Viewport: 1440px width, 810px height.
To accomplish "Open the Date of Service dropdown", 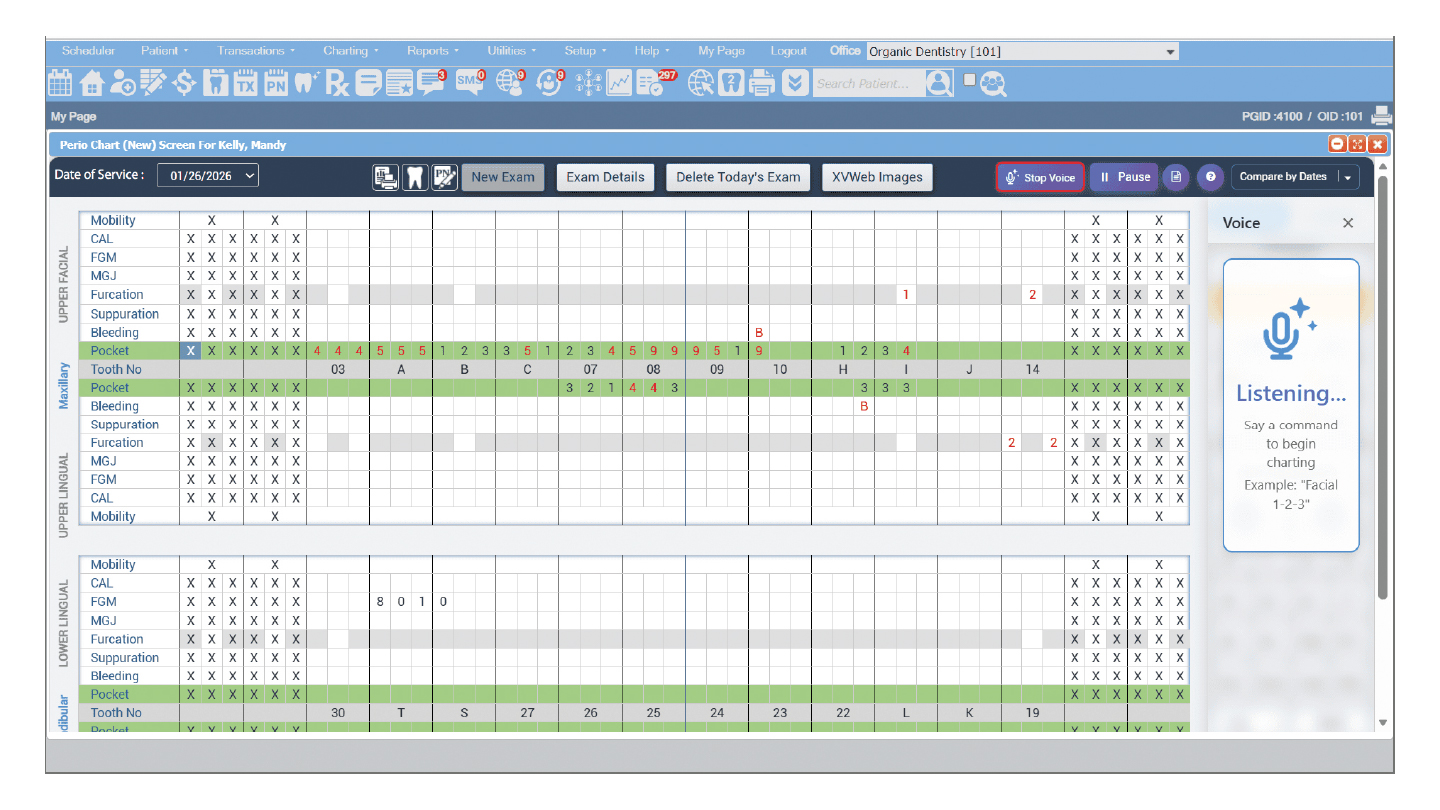I will (x=208, y=175).
